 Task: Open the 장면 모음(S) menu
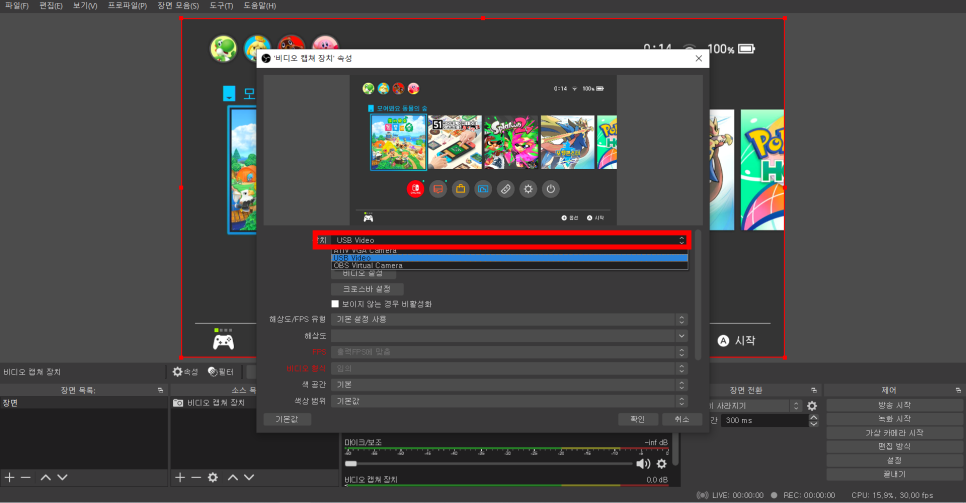click(x=178, y=6)
